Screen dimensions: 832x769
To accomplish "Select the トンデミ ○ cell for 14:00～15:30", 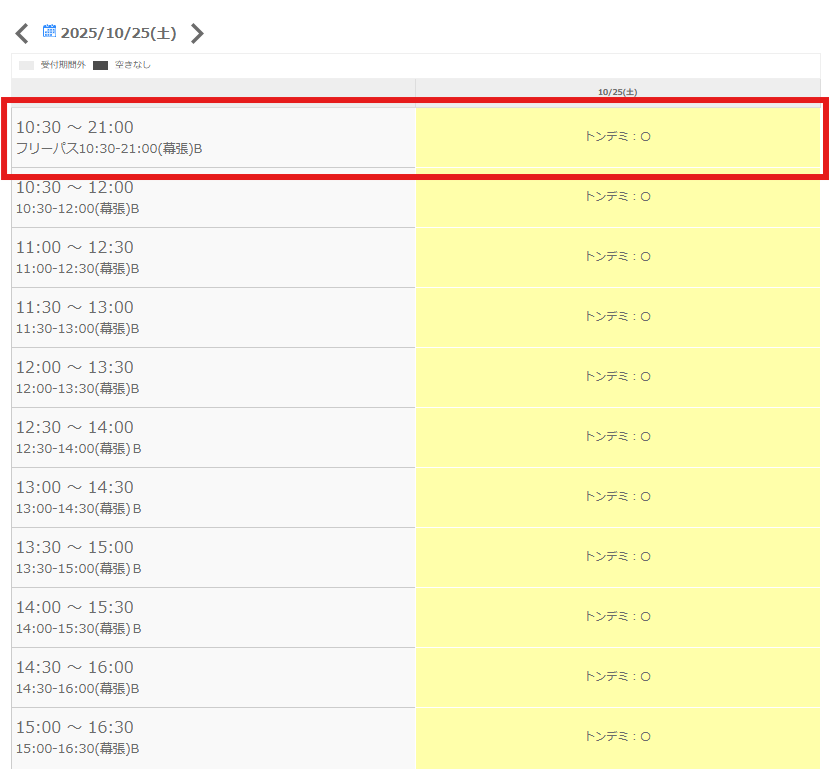I will tap(617, 617).
